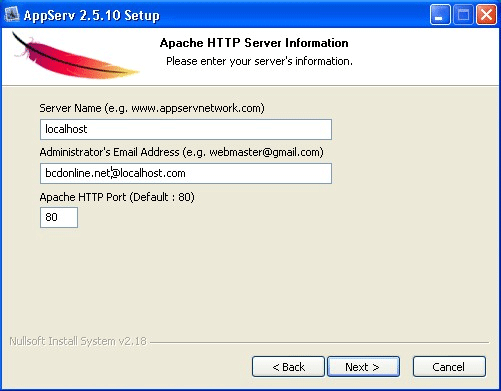Close the AppServ Setup window
This screenshot has height=391, width=501.
point(486,15)
